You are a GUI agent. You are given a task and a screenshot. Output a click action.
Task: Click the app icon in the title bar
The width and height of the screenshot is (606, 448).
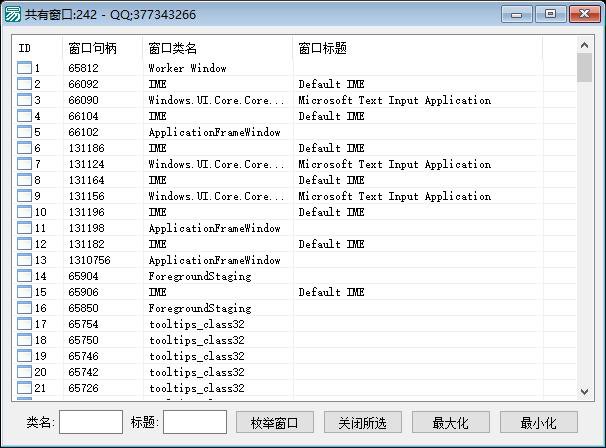click(x=13, y=14)
